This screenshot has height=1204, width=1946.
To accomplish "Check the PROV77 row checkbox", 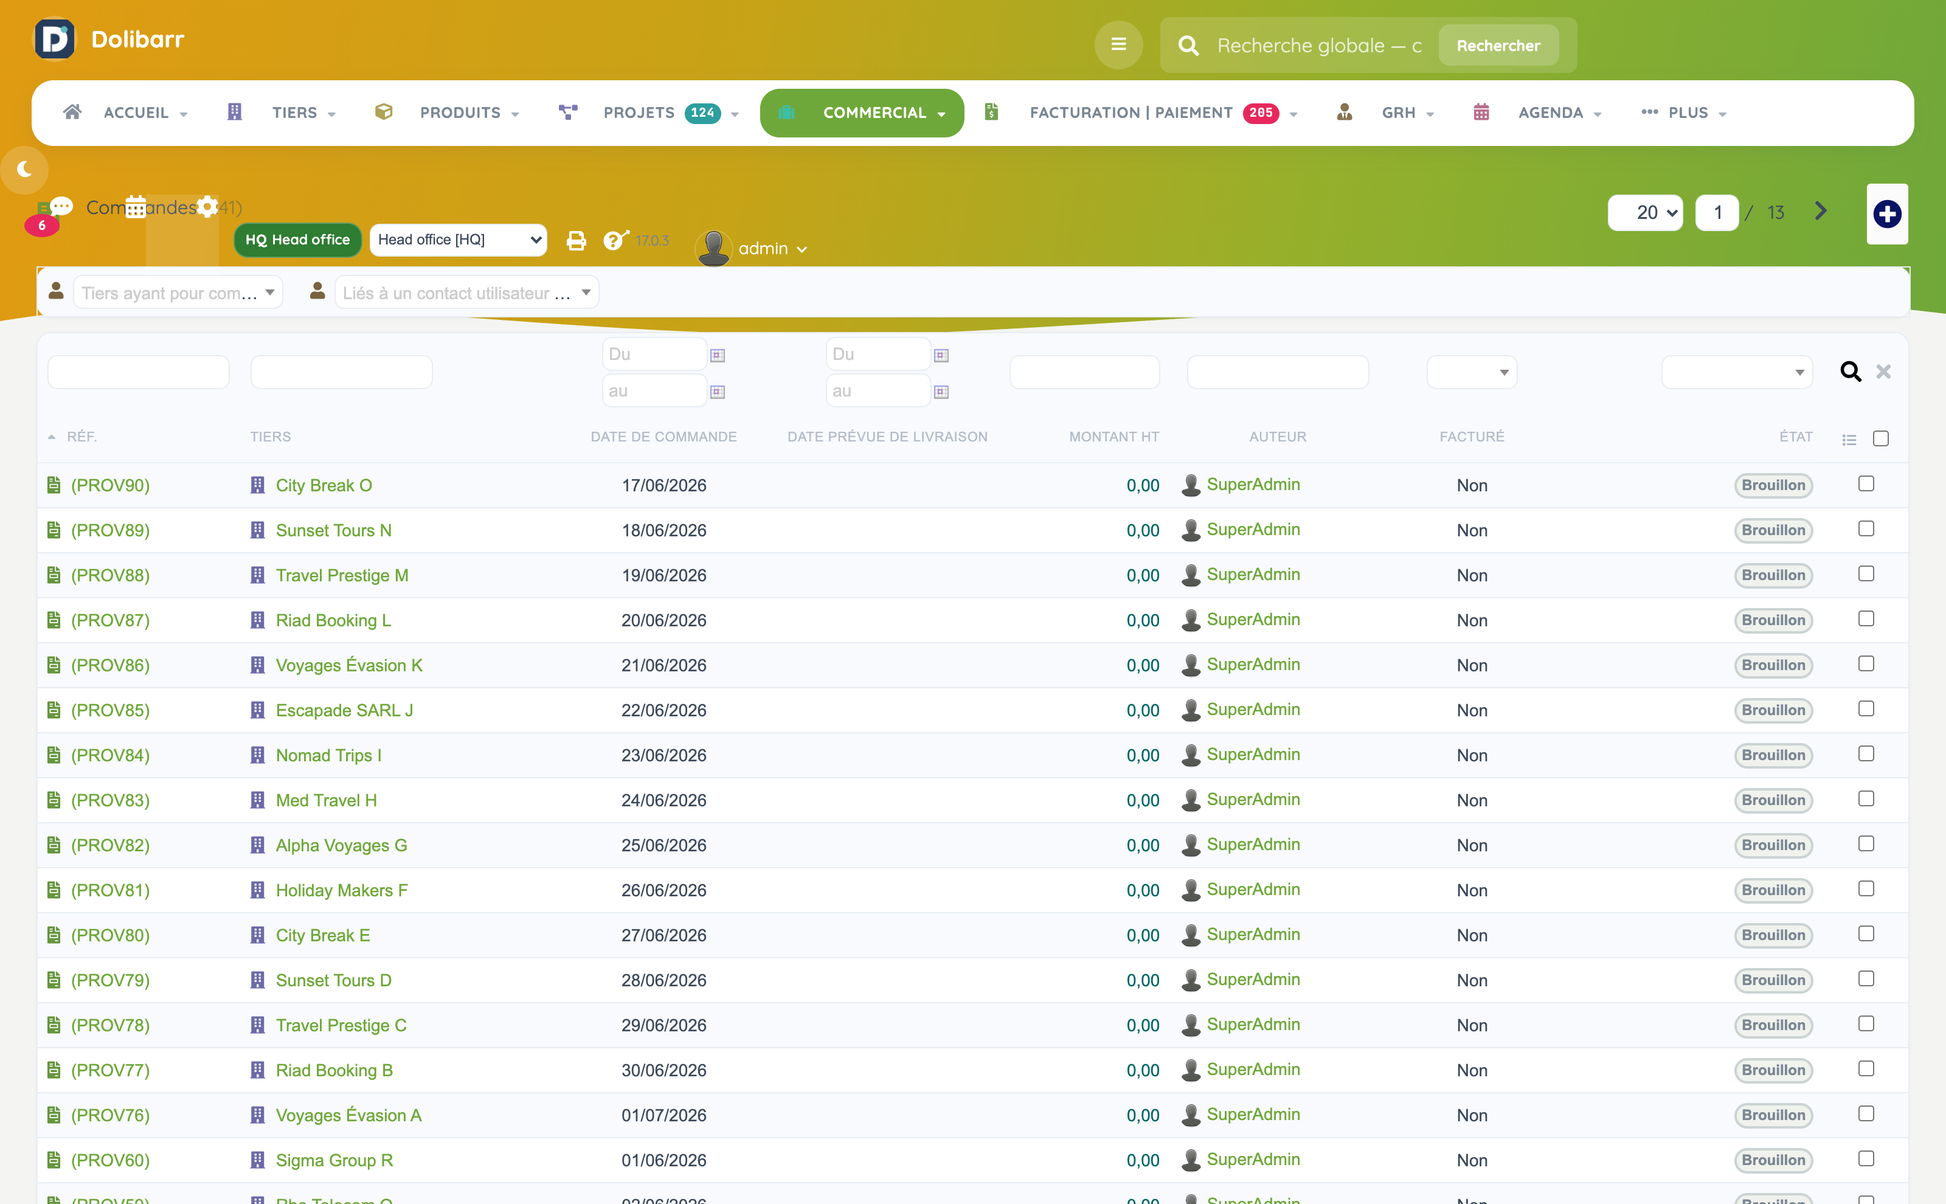I will [x=1866, y=1069].
